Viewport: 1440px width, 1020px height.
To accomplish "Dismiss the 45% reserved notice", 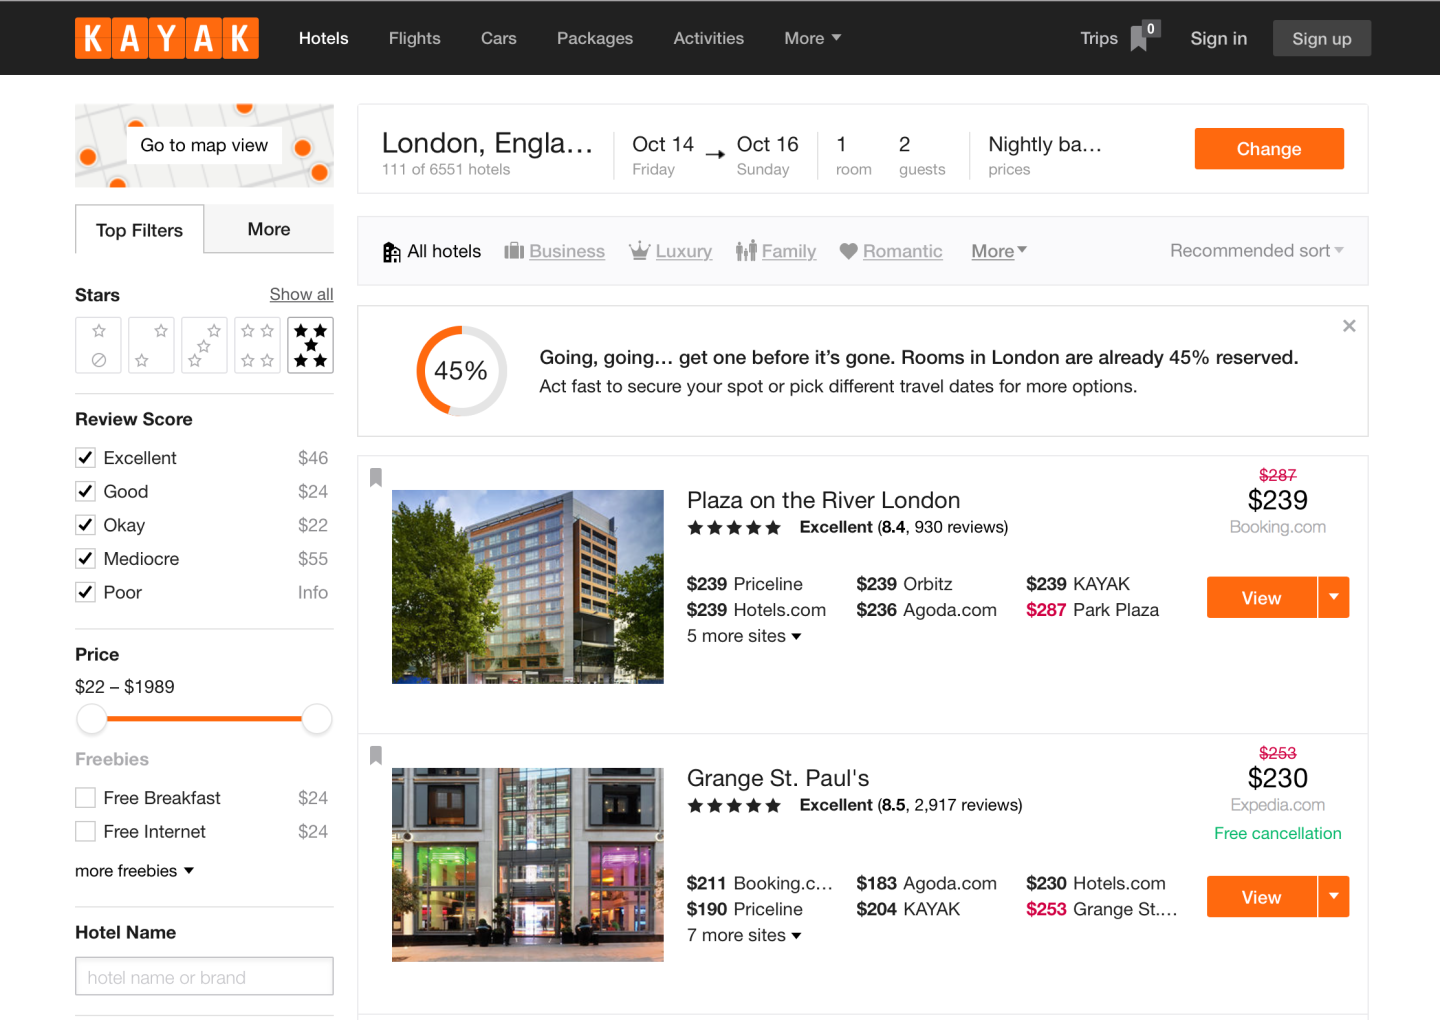I will 1349,326.
